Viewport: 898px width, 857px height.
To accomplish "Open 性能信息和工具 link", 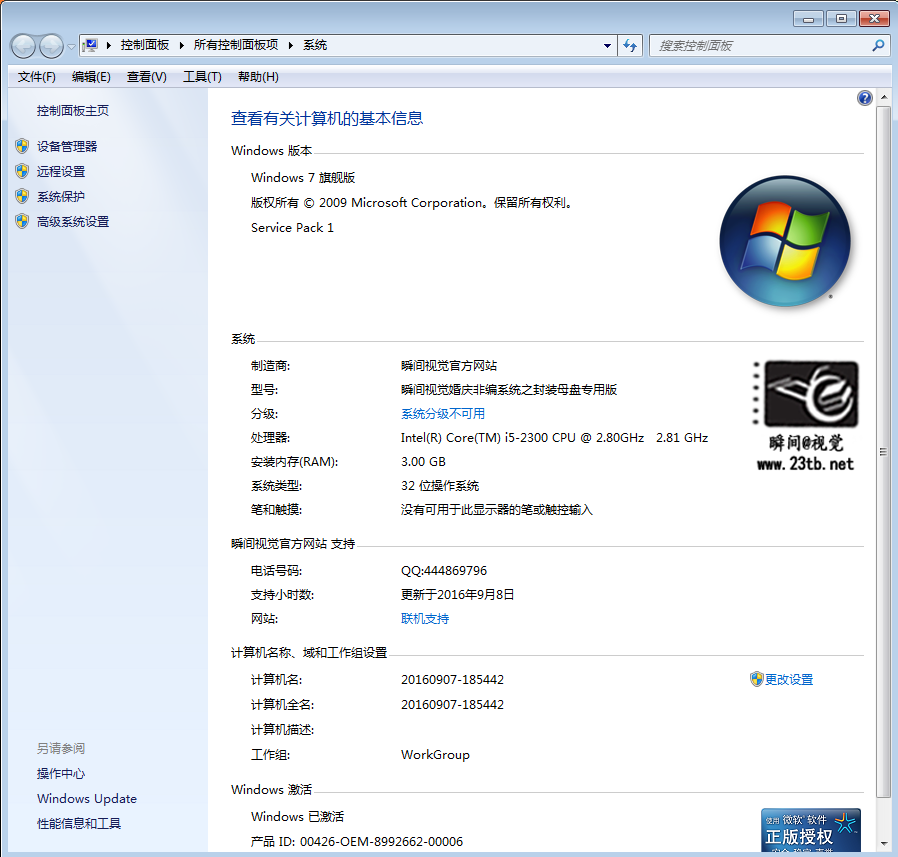I will coord(79,824).
